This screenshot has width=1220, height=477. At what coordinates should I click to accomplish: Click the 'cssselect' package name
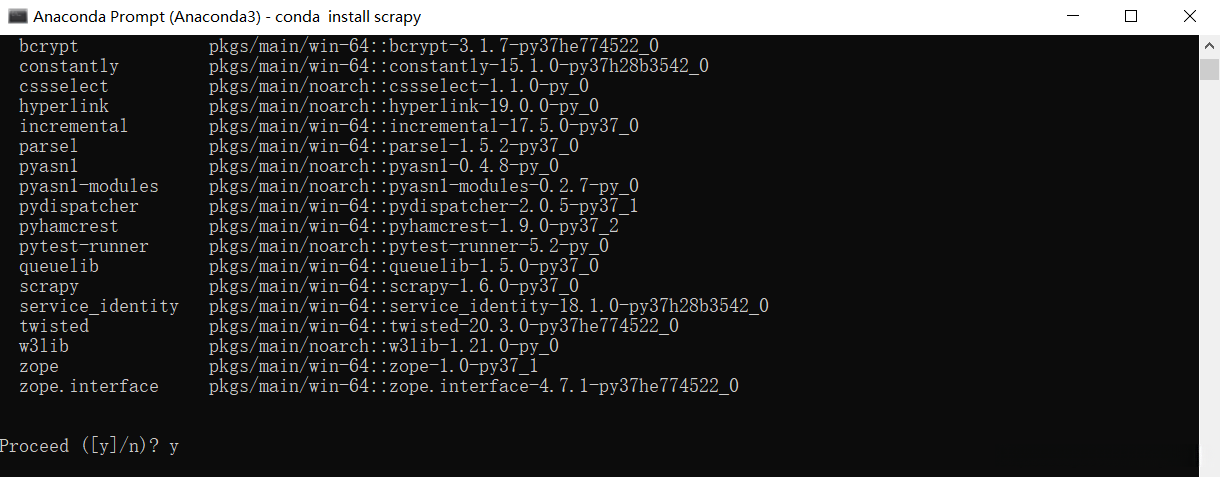pyautogui.click(x=64, y=86)
